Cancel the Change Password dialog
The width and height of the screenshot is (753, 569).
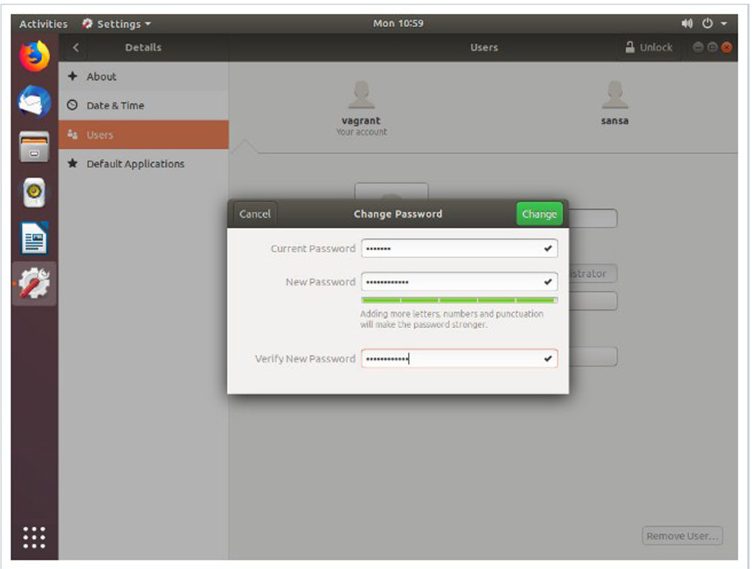click(x=255, y=214)
